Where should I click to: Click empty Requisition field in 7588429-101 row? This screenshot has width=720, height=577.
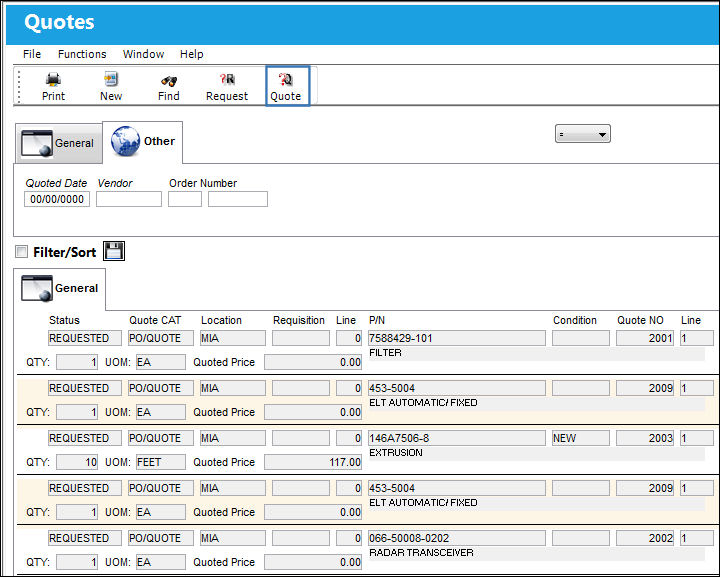(x=301, y=338)
